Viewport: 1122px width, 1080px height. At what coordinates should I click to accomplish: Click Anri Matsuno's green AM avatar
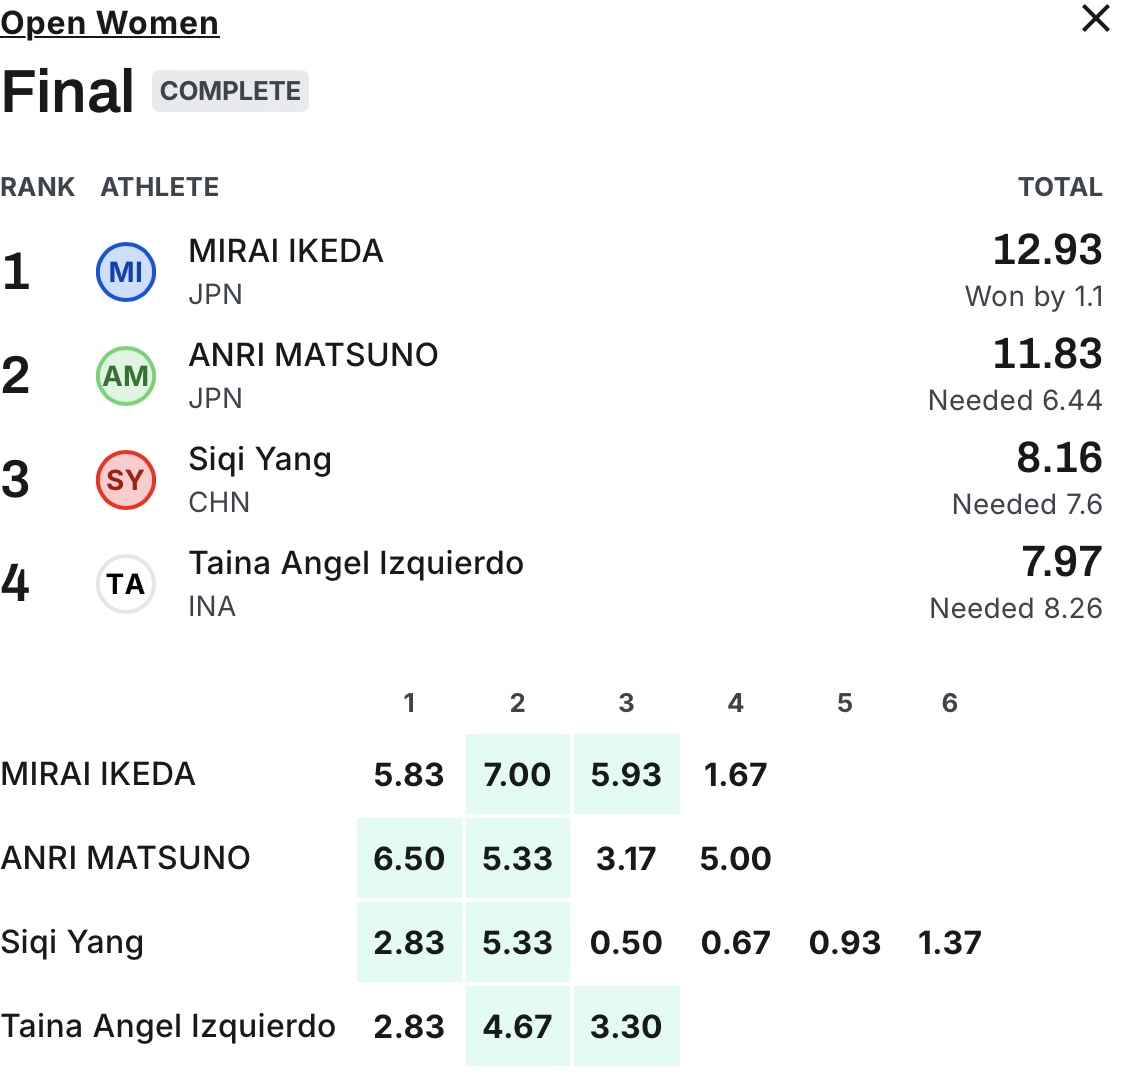[126, 376]
